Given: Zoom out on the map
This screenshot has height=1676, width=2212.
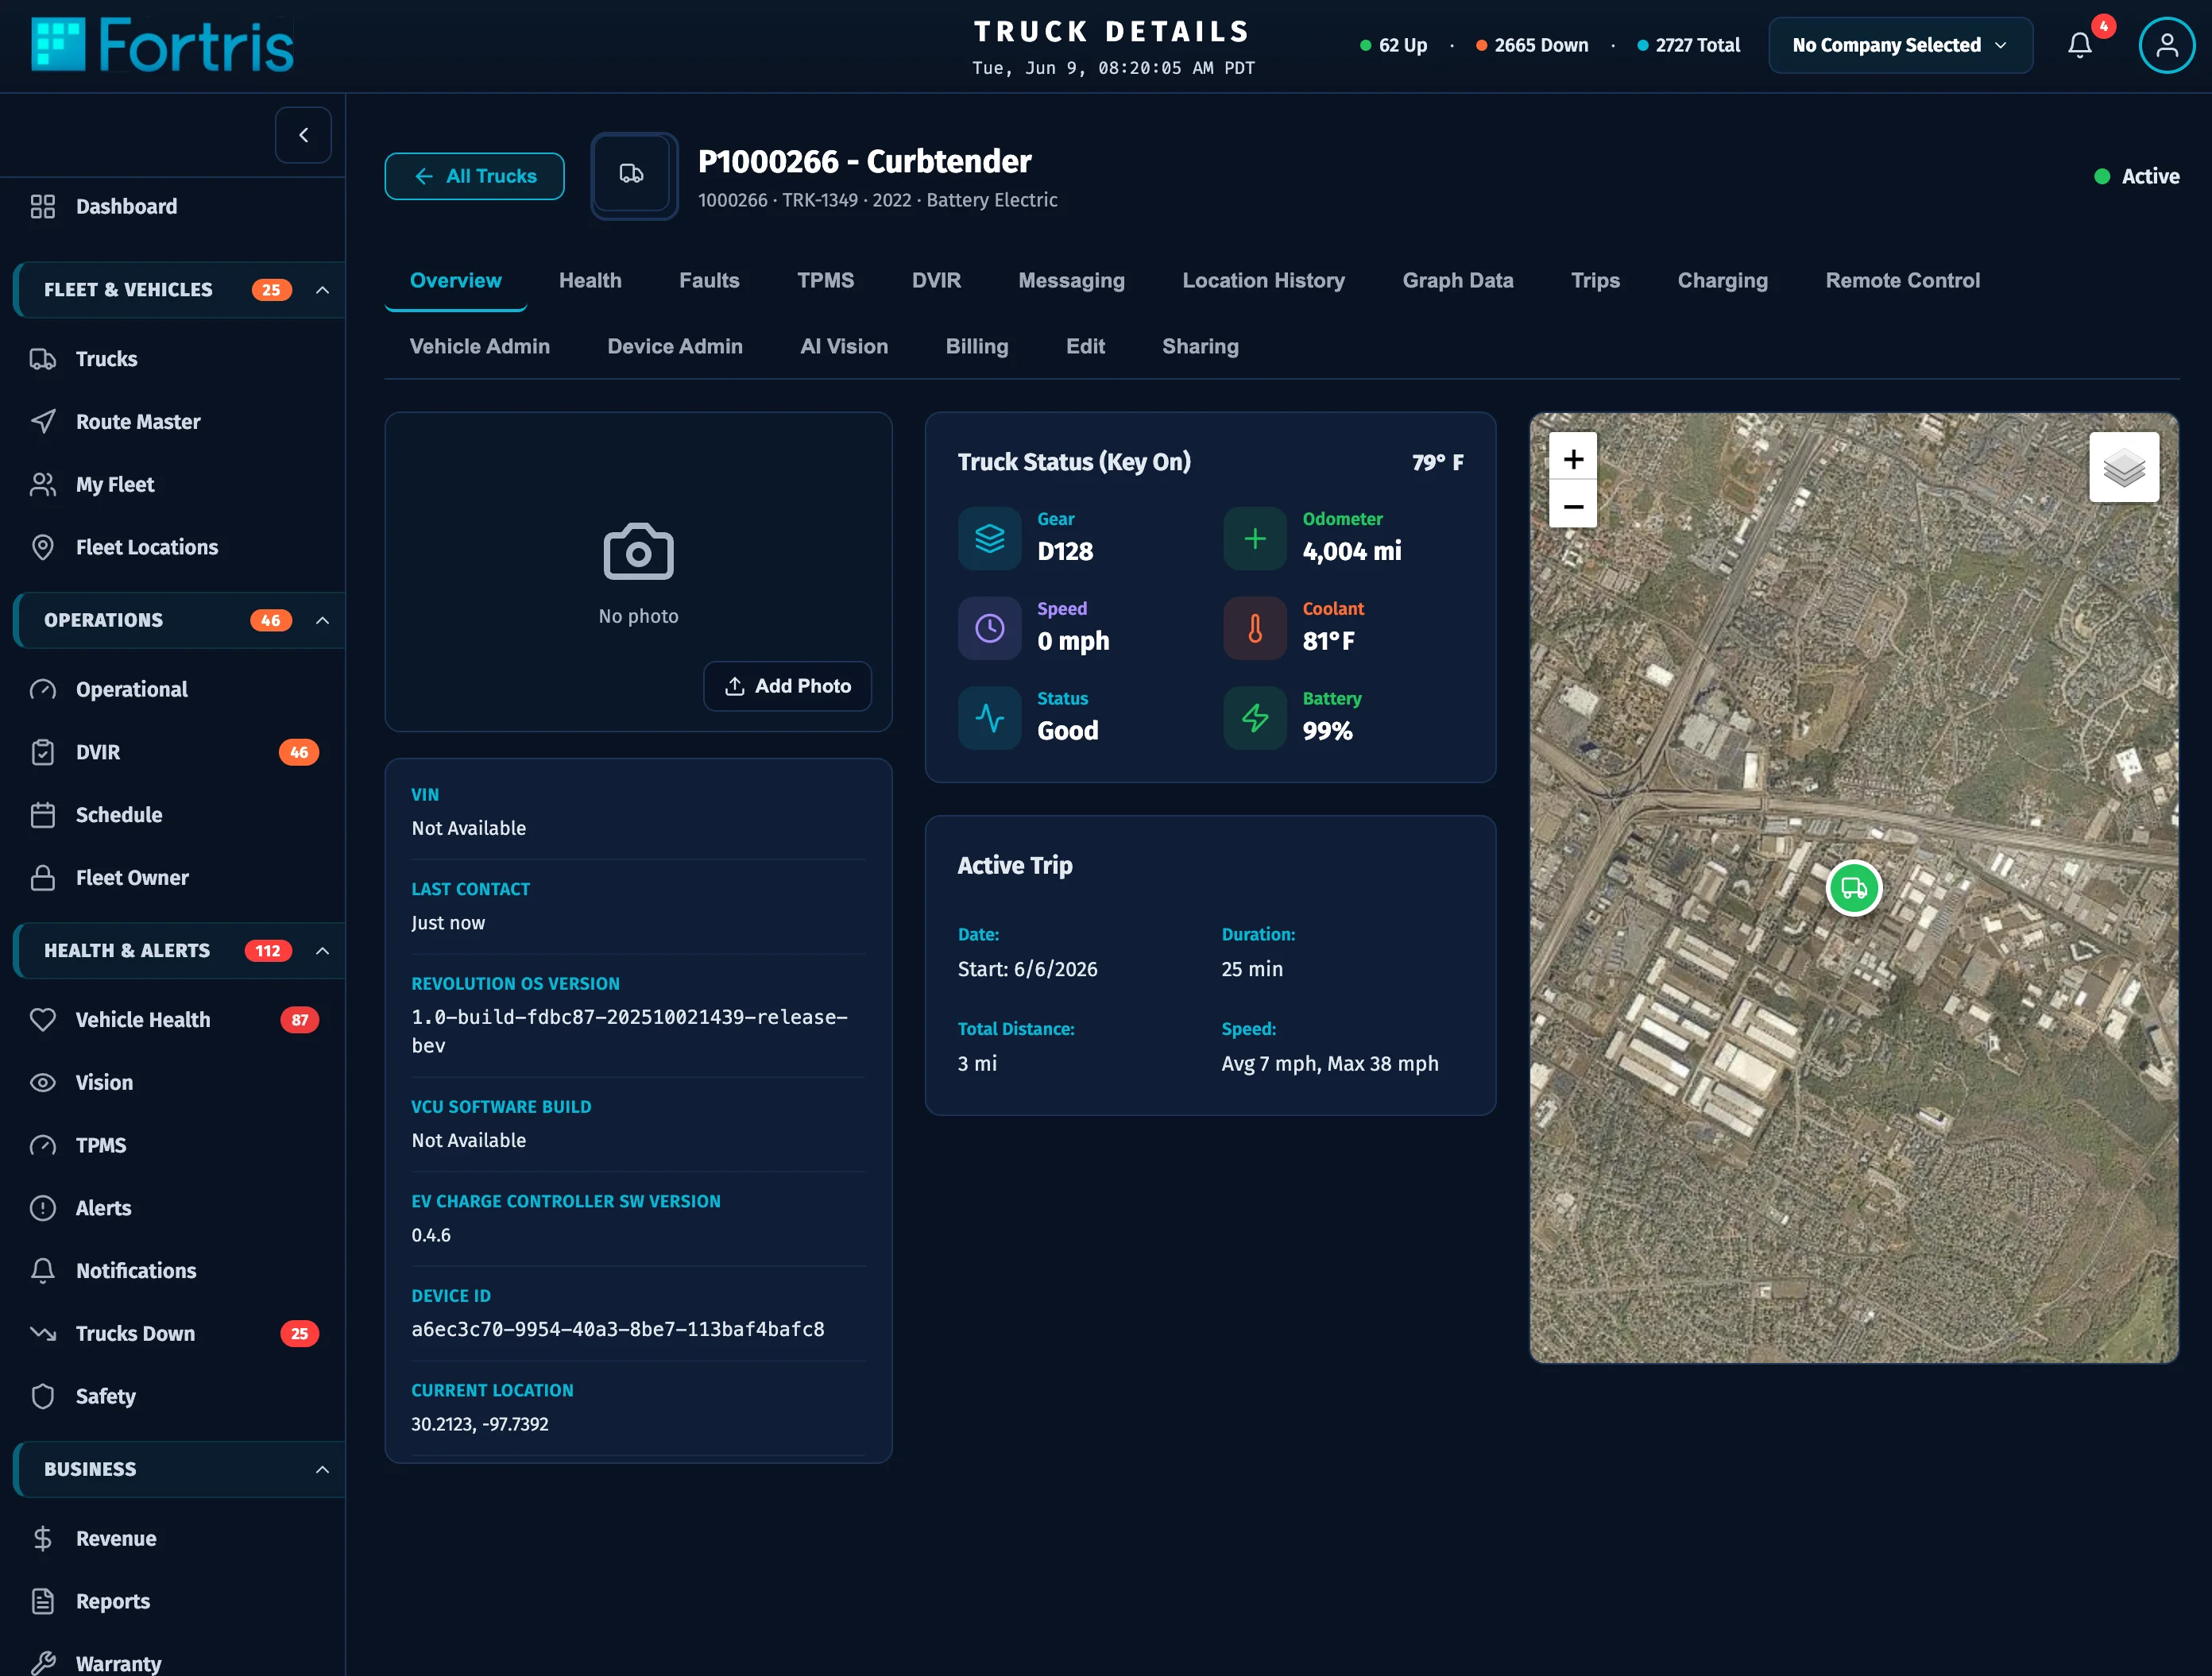Looking at the screenshot, I should pyautogui.click(x=1573, y=506).
